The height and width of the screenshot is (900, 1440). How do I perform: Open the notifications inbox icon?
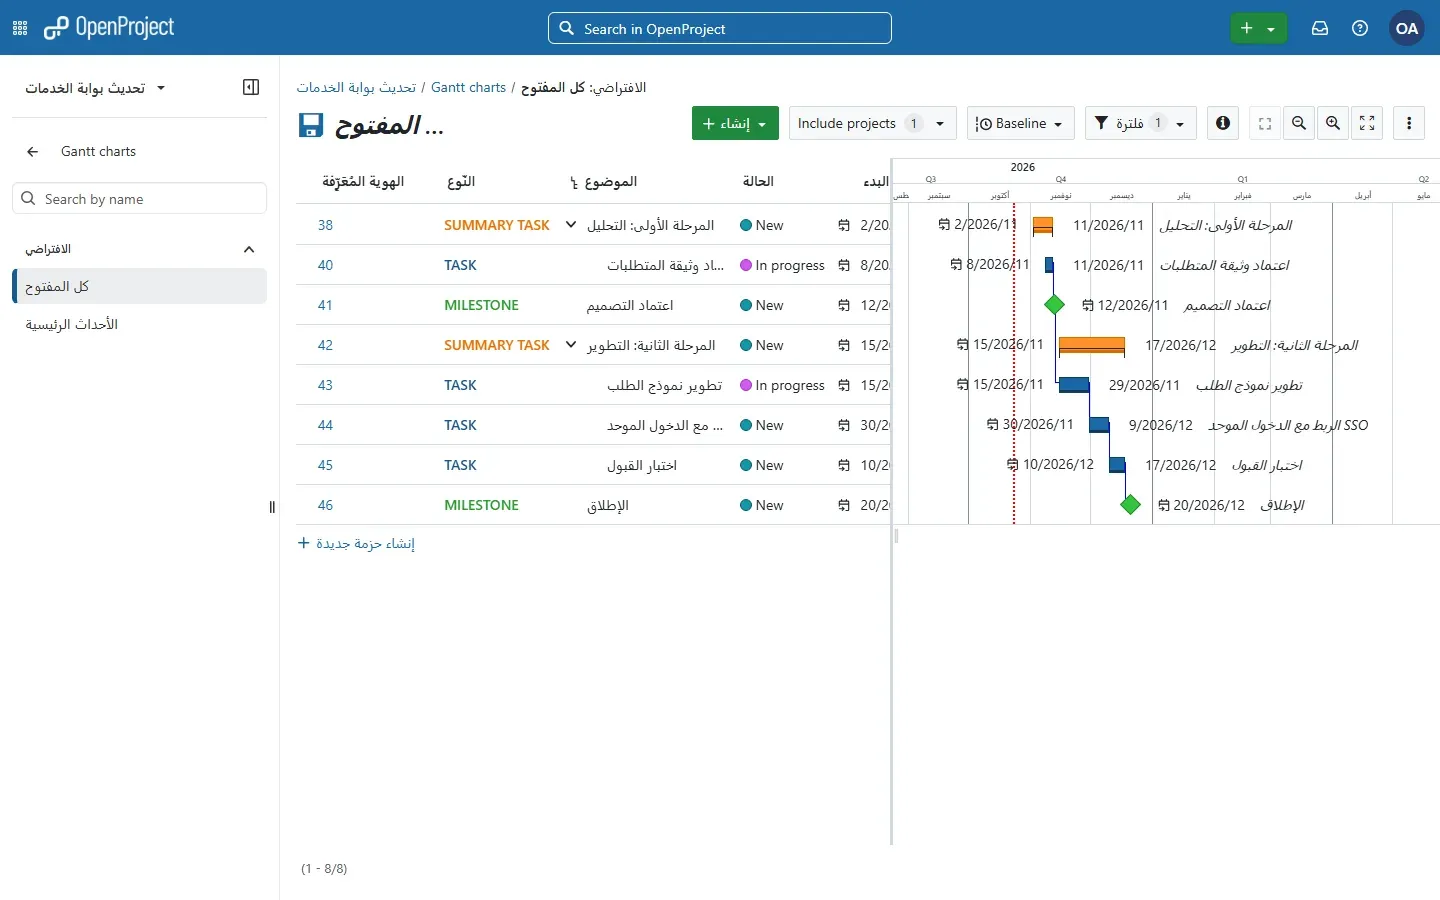(x=1321, y=28)
